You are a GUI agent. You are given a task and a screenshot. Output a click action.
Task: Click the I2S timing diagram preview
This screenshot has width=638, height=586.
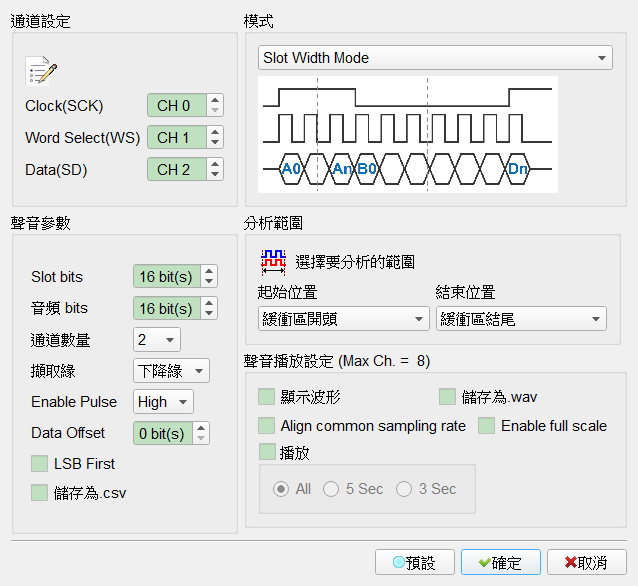click(x=408, y=134)
